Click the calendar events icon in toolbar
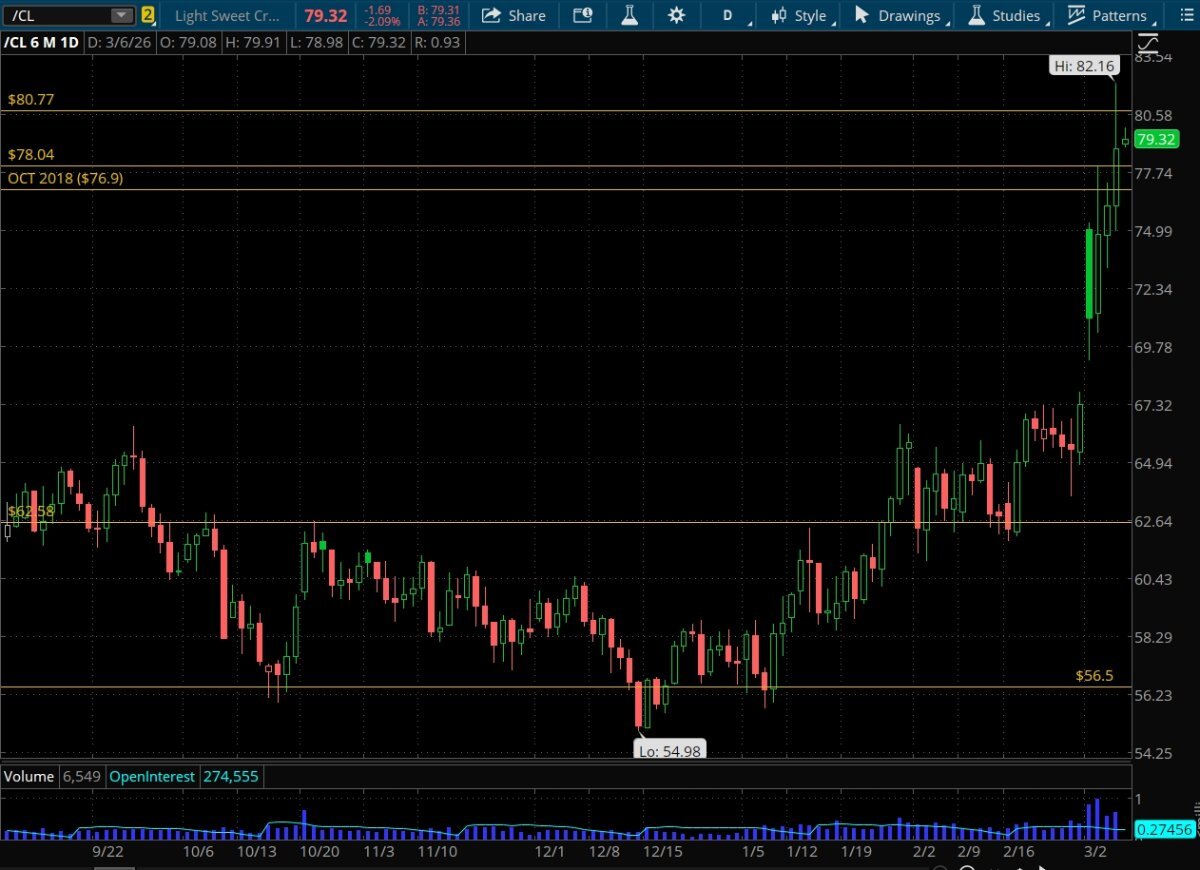 click(582, 15)
